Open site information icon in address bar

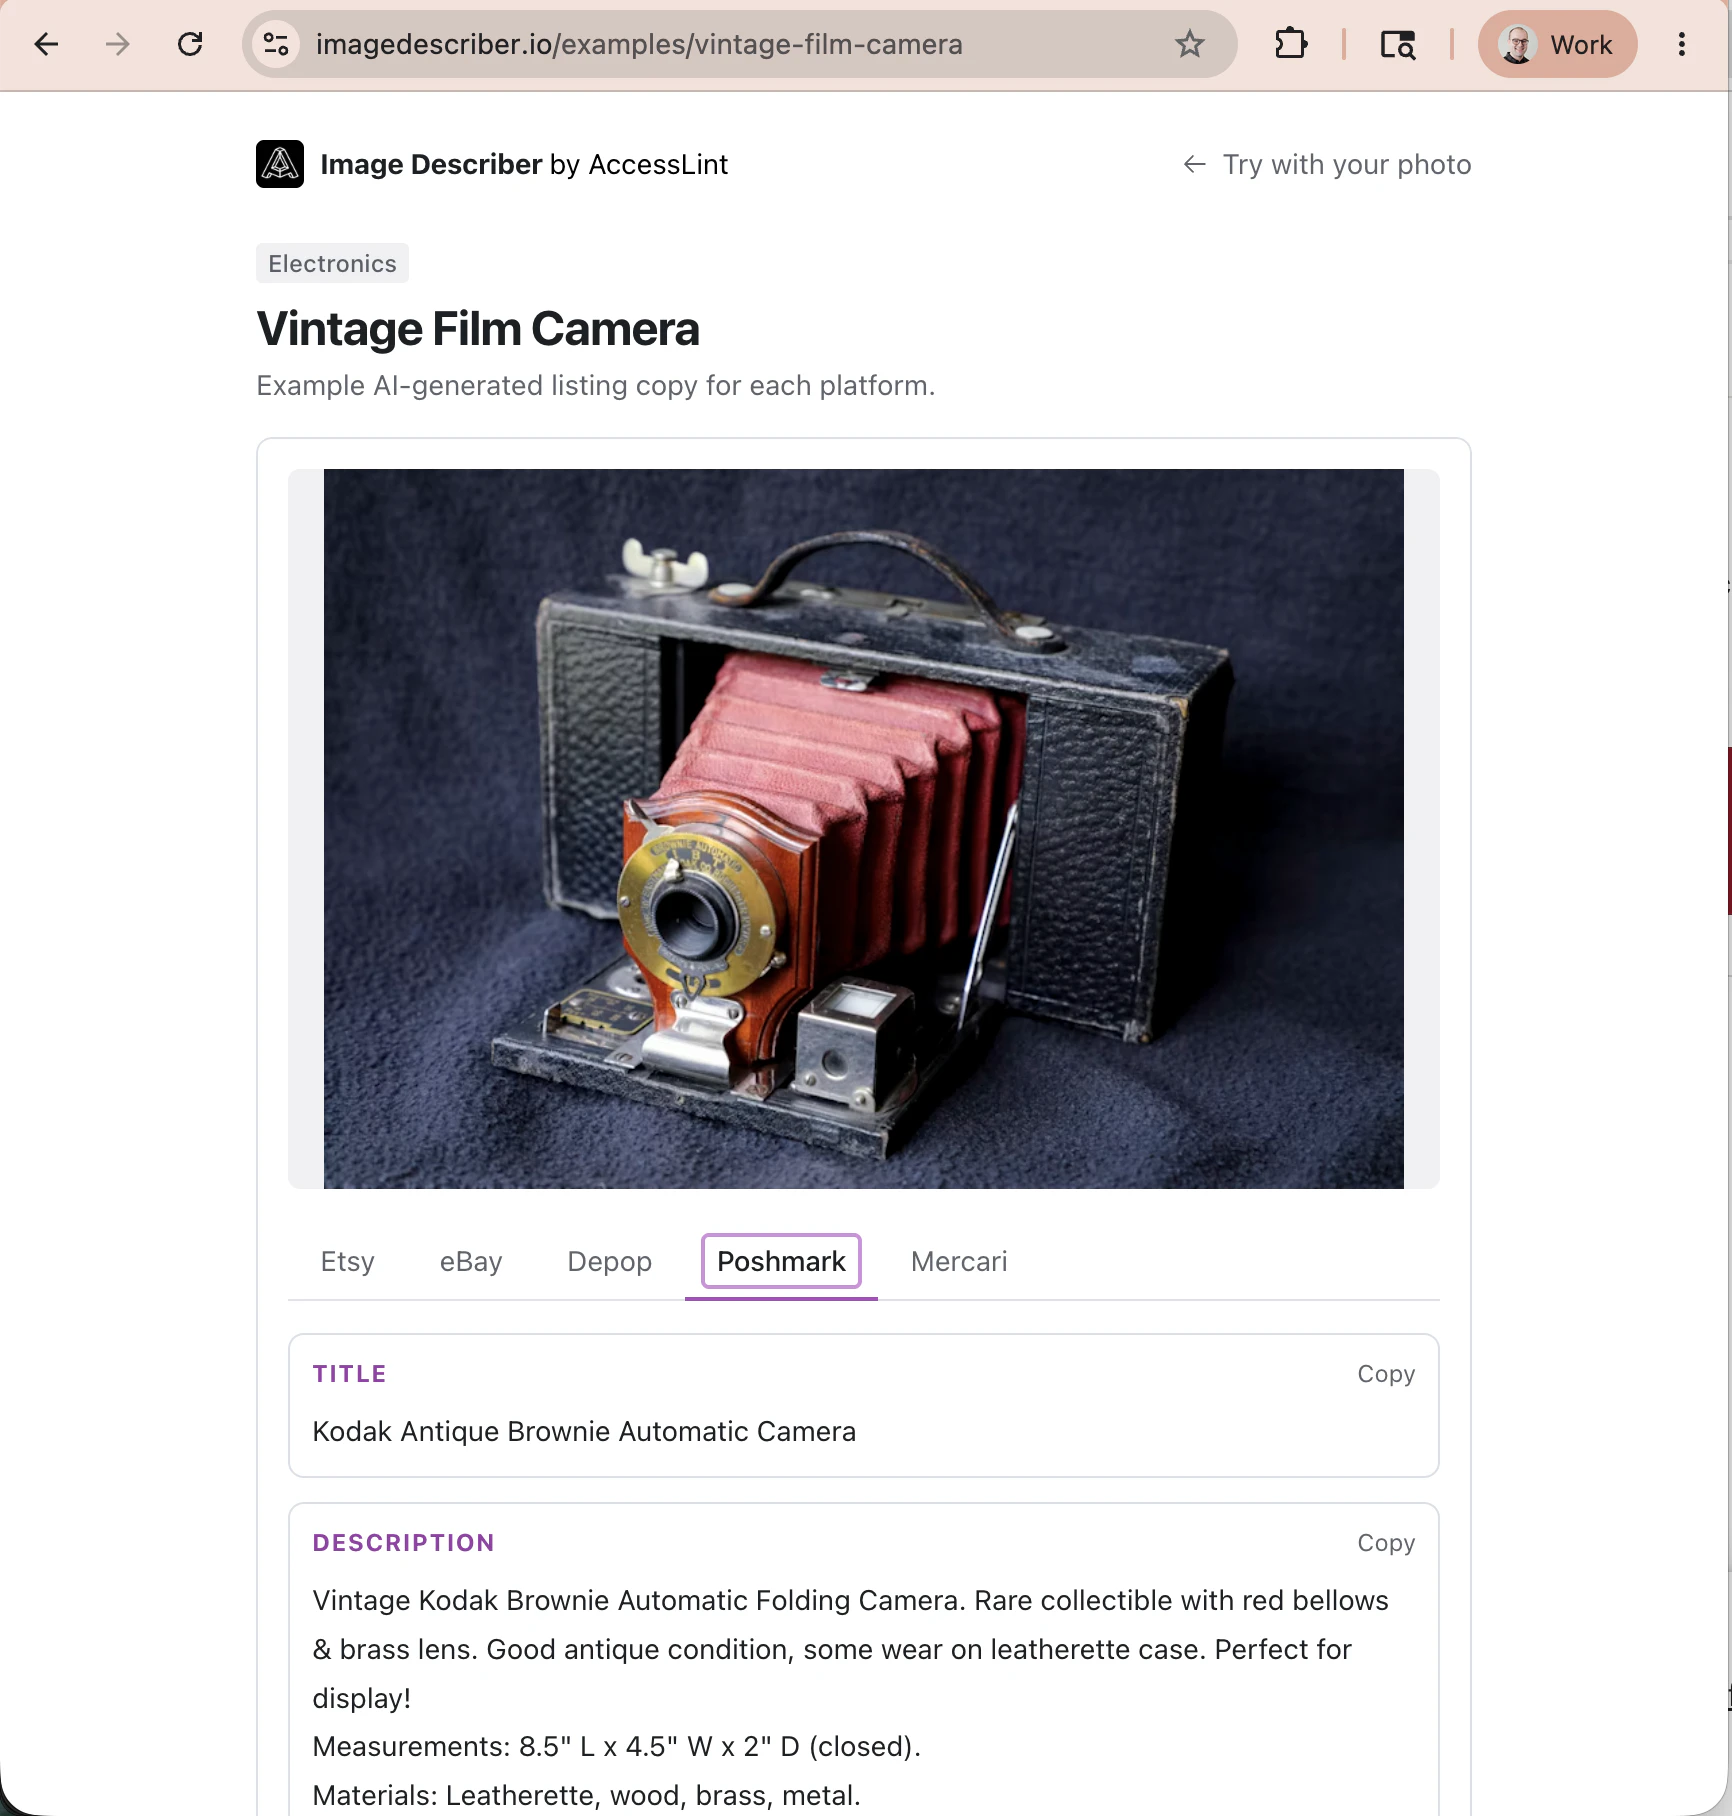(276, 44)
